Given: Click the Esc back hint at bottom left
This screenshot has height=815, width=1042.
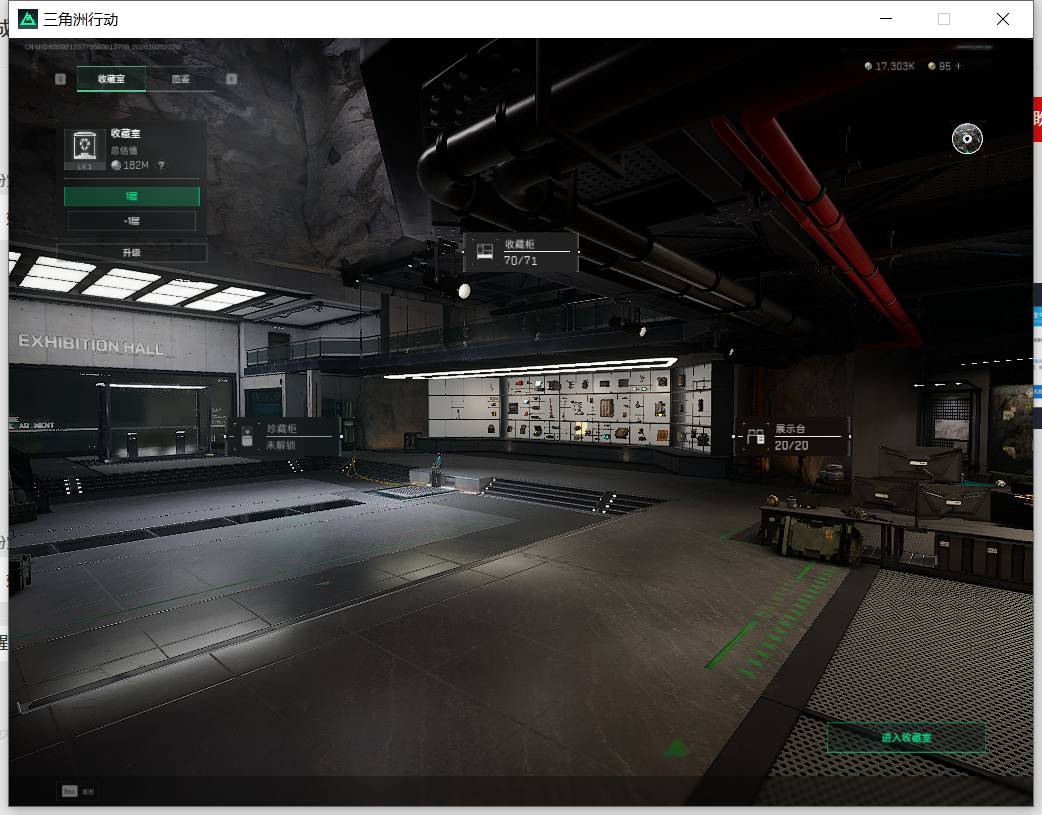Looking at the screenshot, I should tap(78, 791).
